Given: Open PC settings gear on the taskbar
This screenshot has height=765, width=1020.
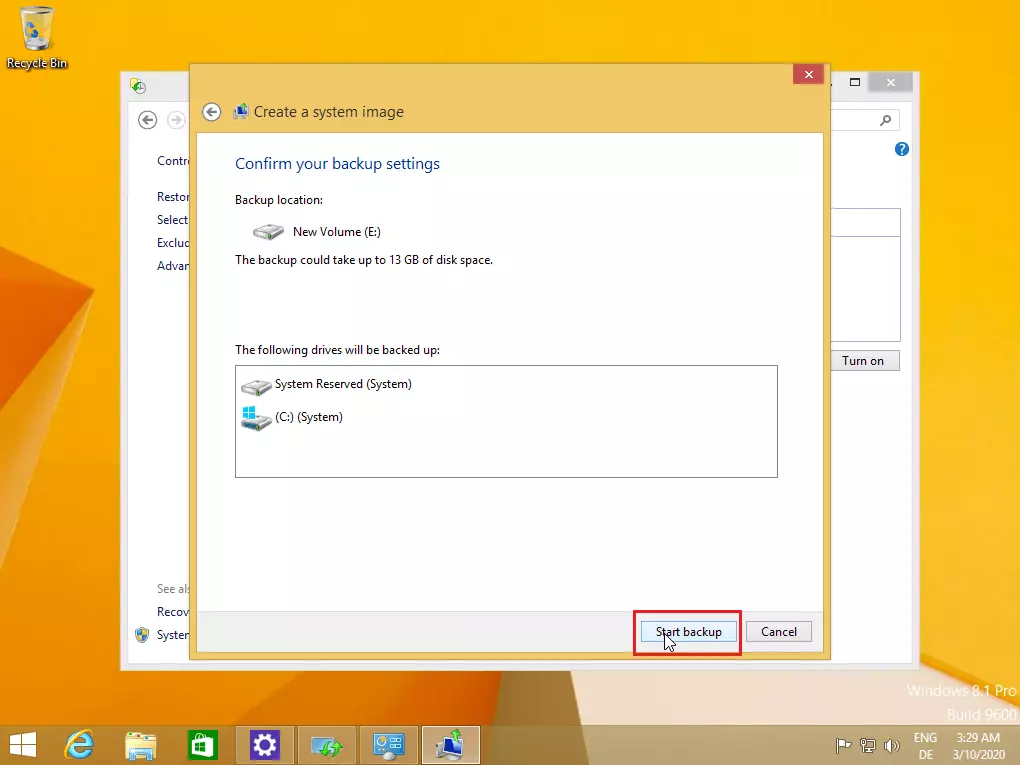Looking at the screenshot, I should coord(265,745).
